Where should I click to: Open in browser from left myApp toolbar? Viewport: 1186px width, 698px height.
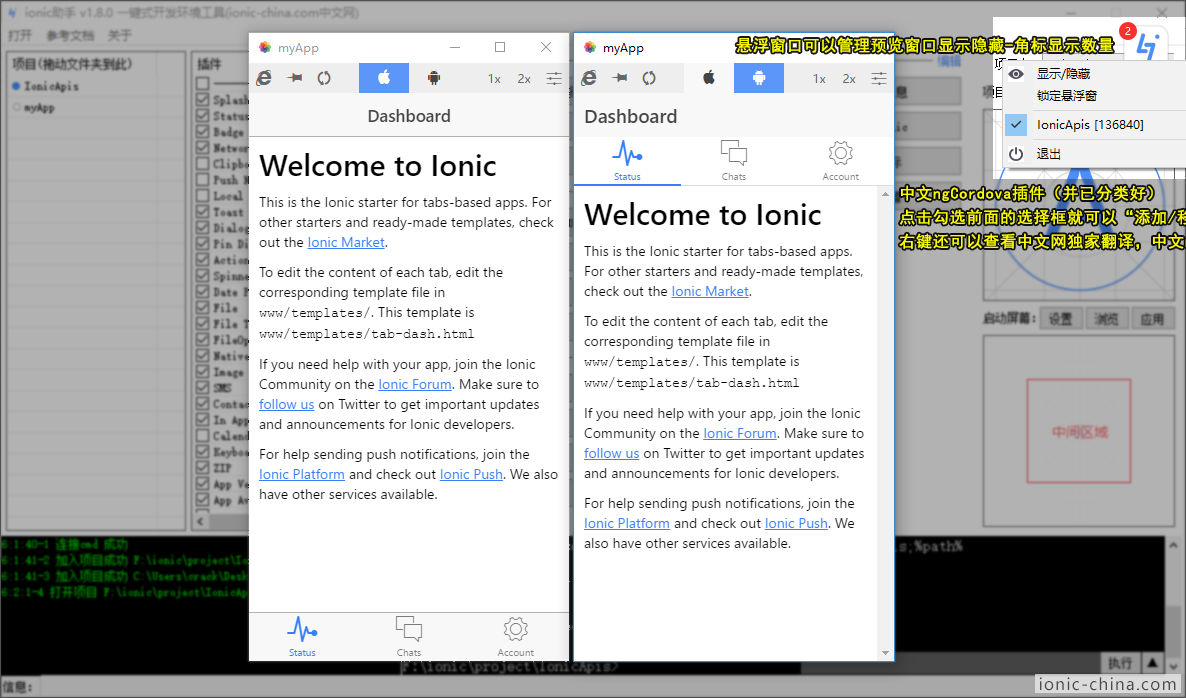pos(264,78)
